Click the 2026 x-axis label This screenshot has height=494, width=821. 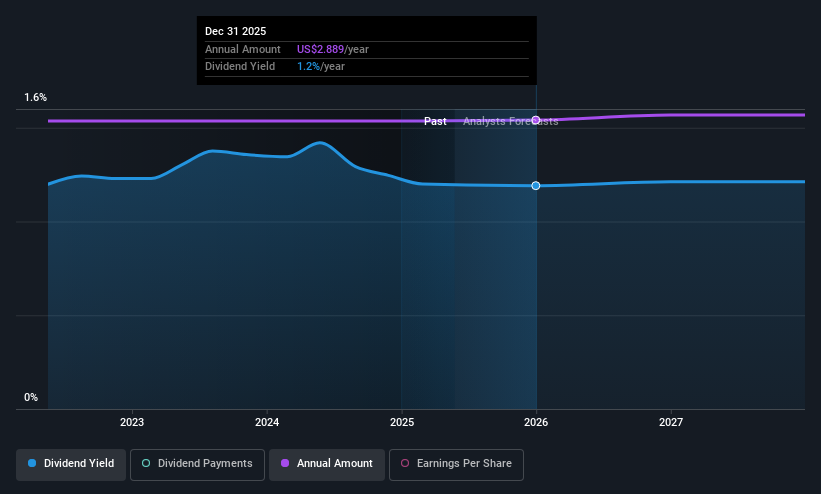536,422
